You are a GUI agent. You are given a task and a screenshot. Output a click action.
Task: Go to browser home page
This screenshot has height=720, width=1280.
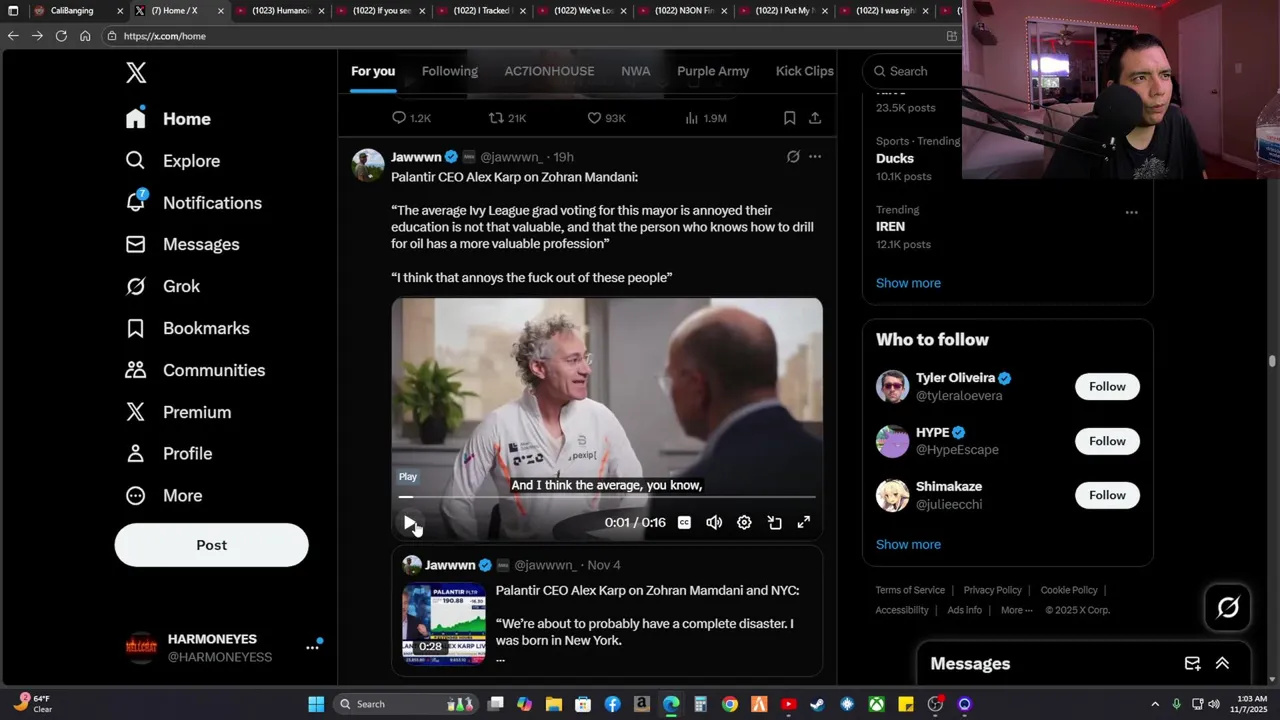(85, 35)
